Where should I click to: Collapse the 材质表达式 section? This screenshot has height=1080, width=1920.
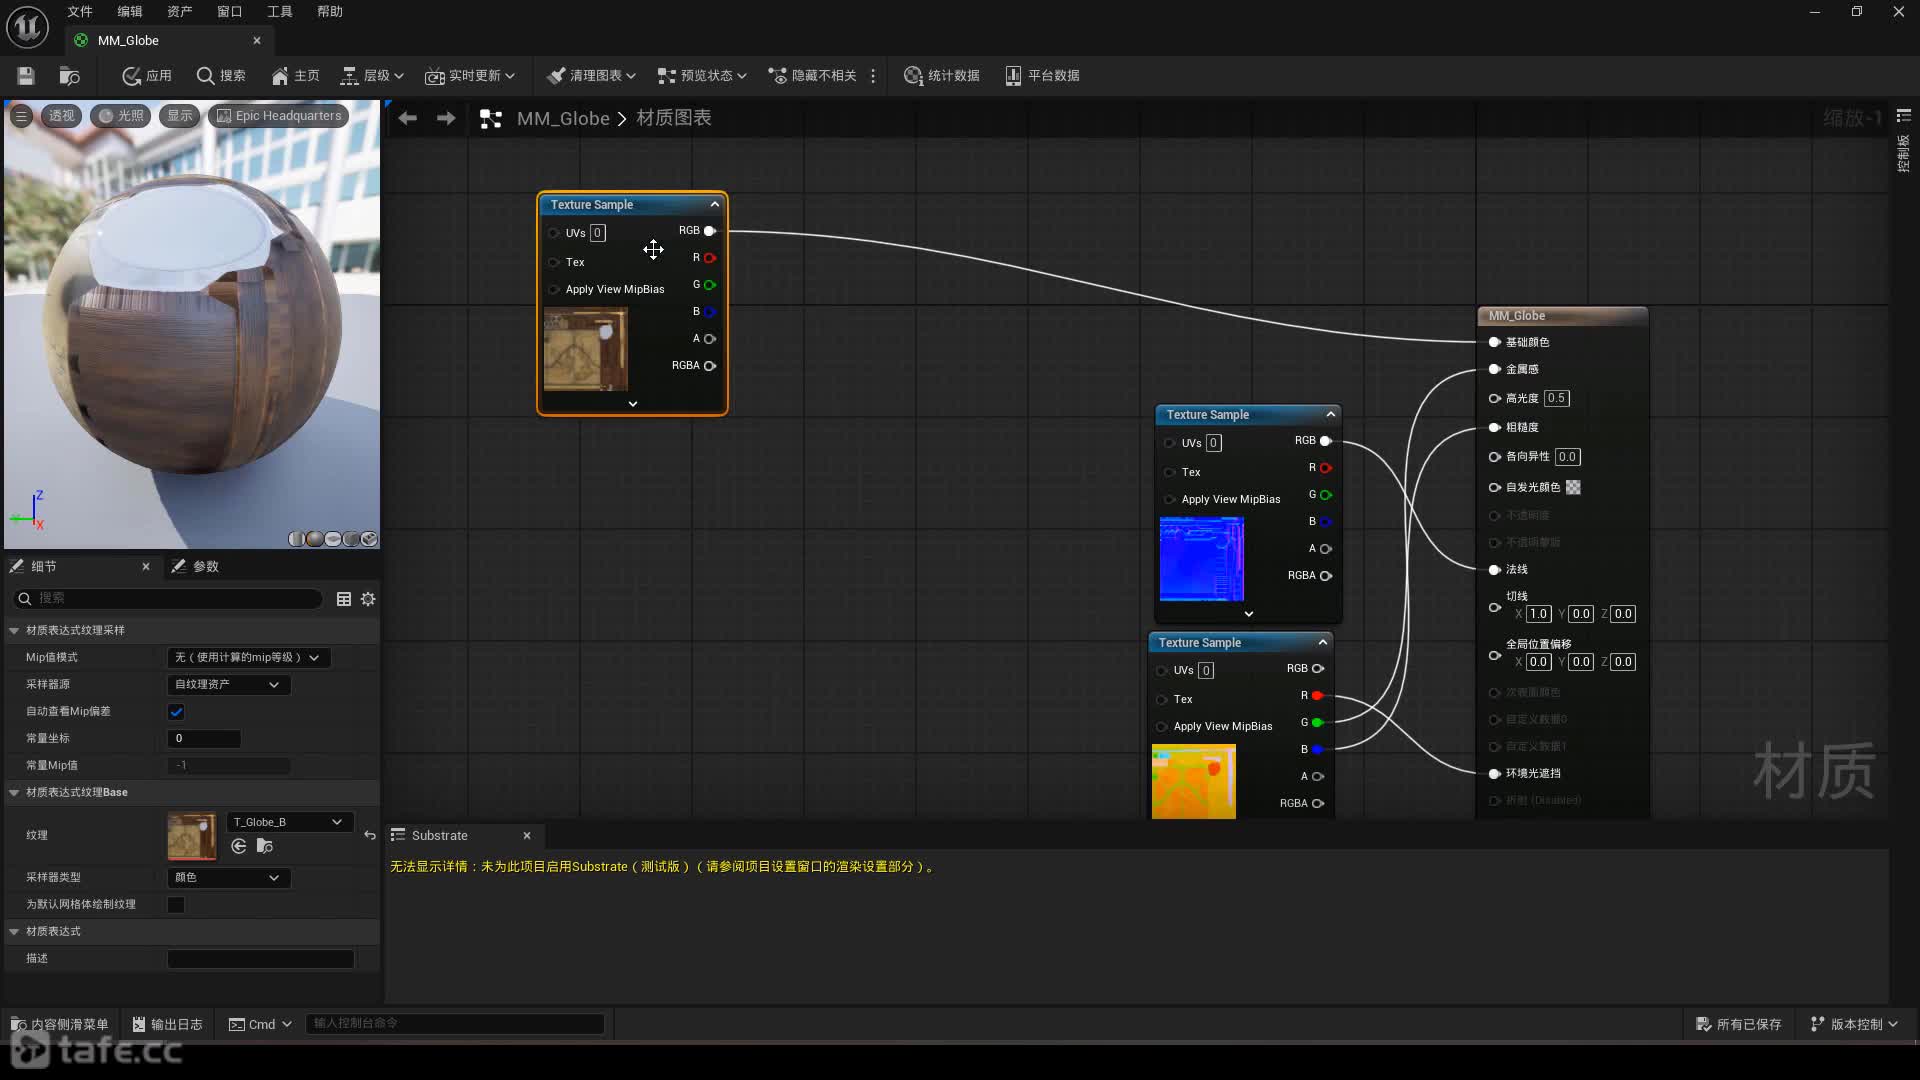14,932
